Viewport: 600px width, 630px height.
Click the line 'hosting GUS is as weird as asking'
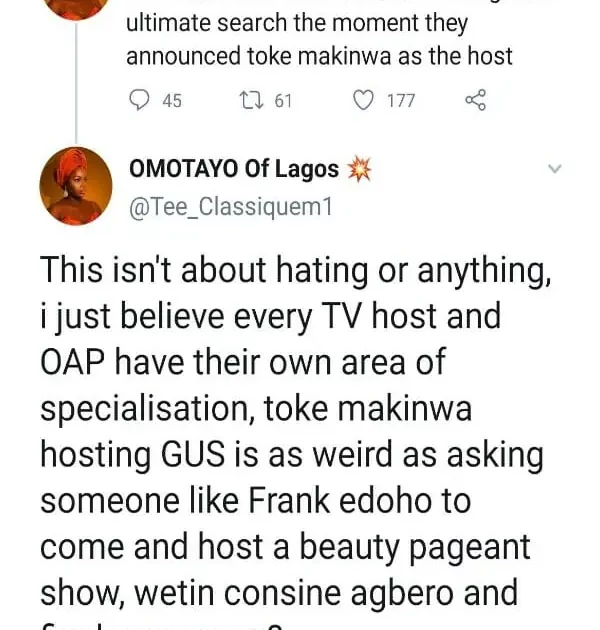(x=292, y=456)
